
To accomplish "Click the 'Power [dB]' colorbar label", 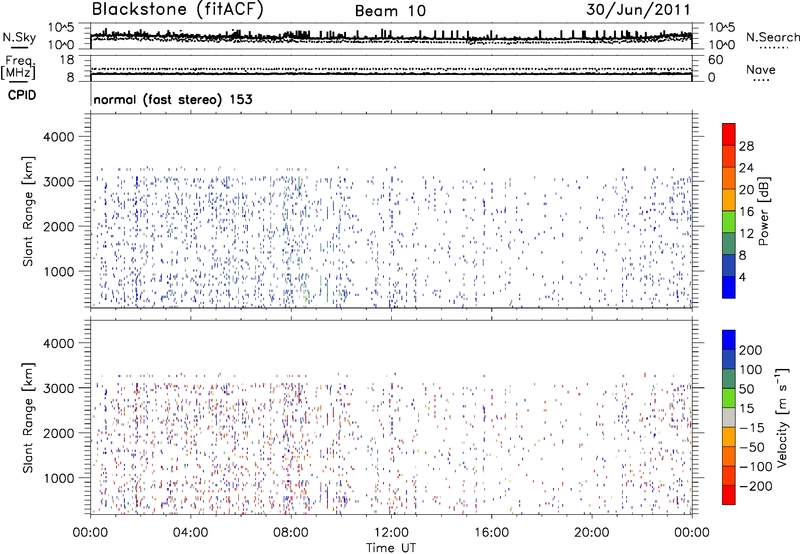I will coord(763,211).
